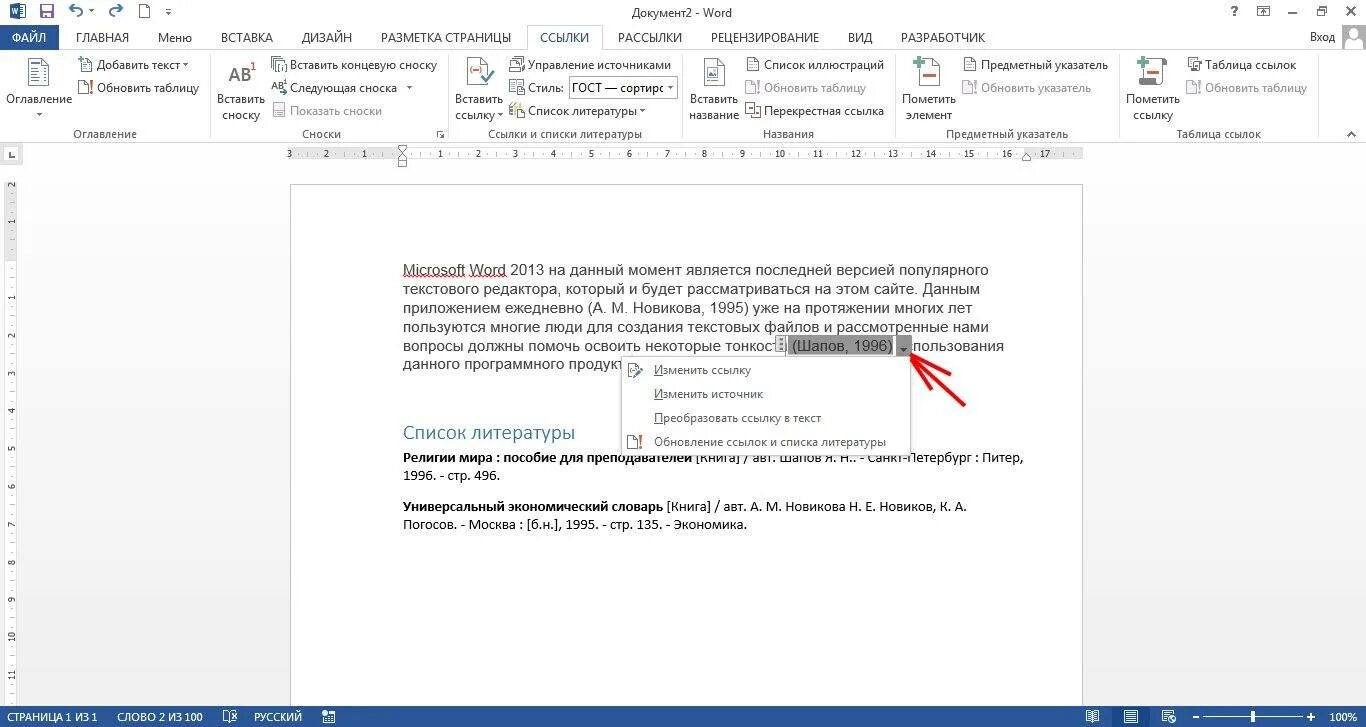Screen dimensions: 1366x727
Task: Click Предметный указатель
Action: click(x=1035, y=65)
